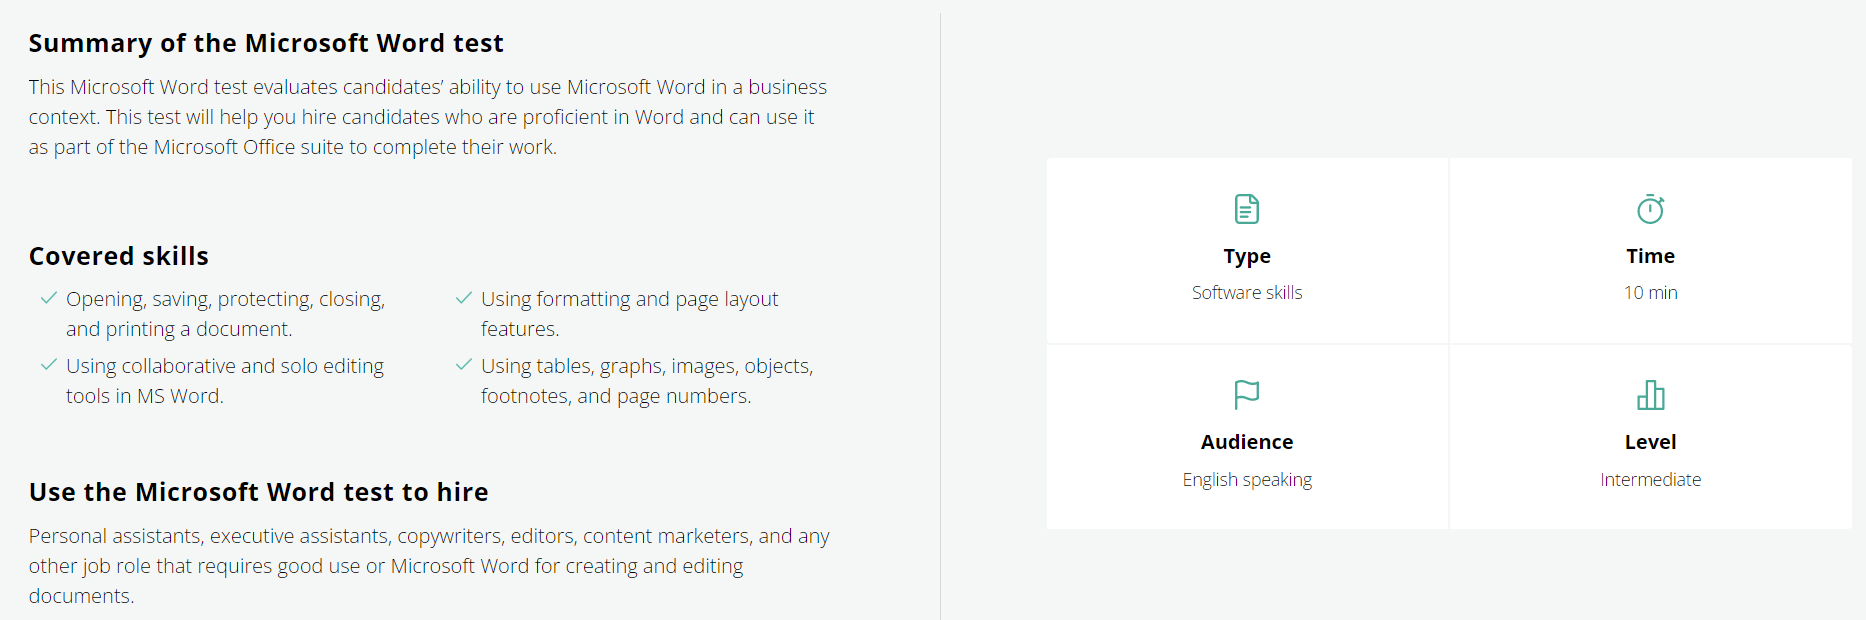Click the stopwatch icon above Time

coord(1650,209)
